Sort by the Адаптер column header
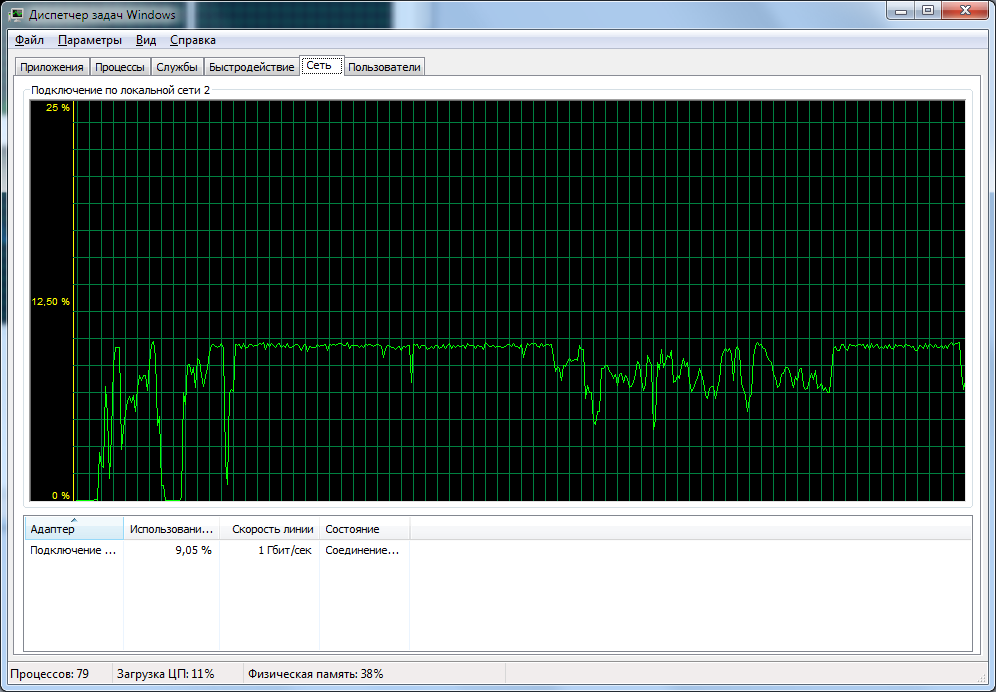This screenshot has width=996, height=692. (72, 529)
